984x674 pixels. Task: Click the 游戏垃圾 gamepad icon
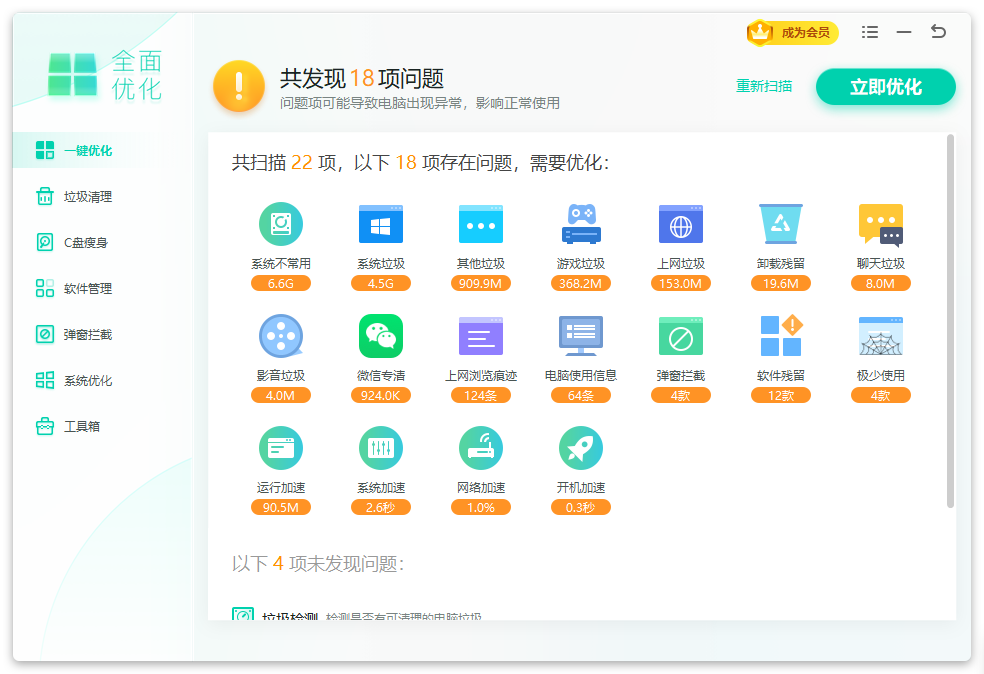(581, 224)
